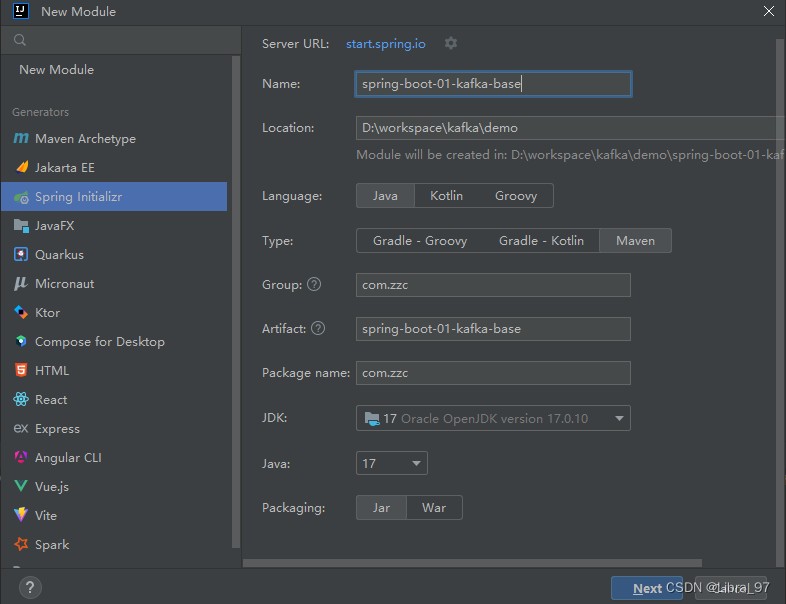Select Vue.js generator entry

114,486
